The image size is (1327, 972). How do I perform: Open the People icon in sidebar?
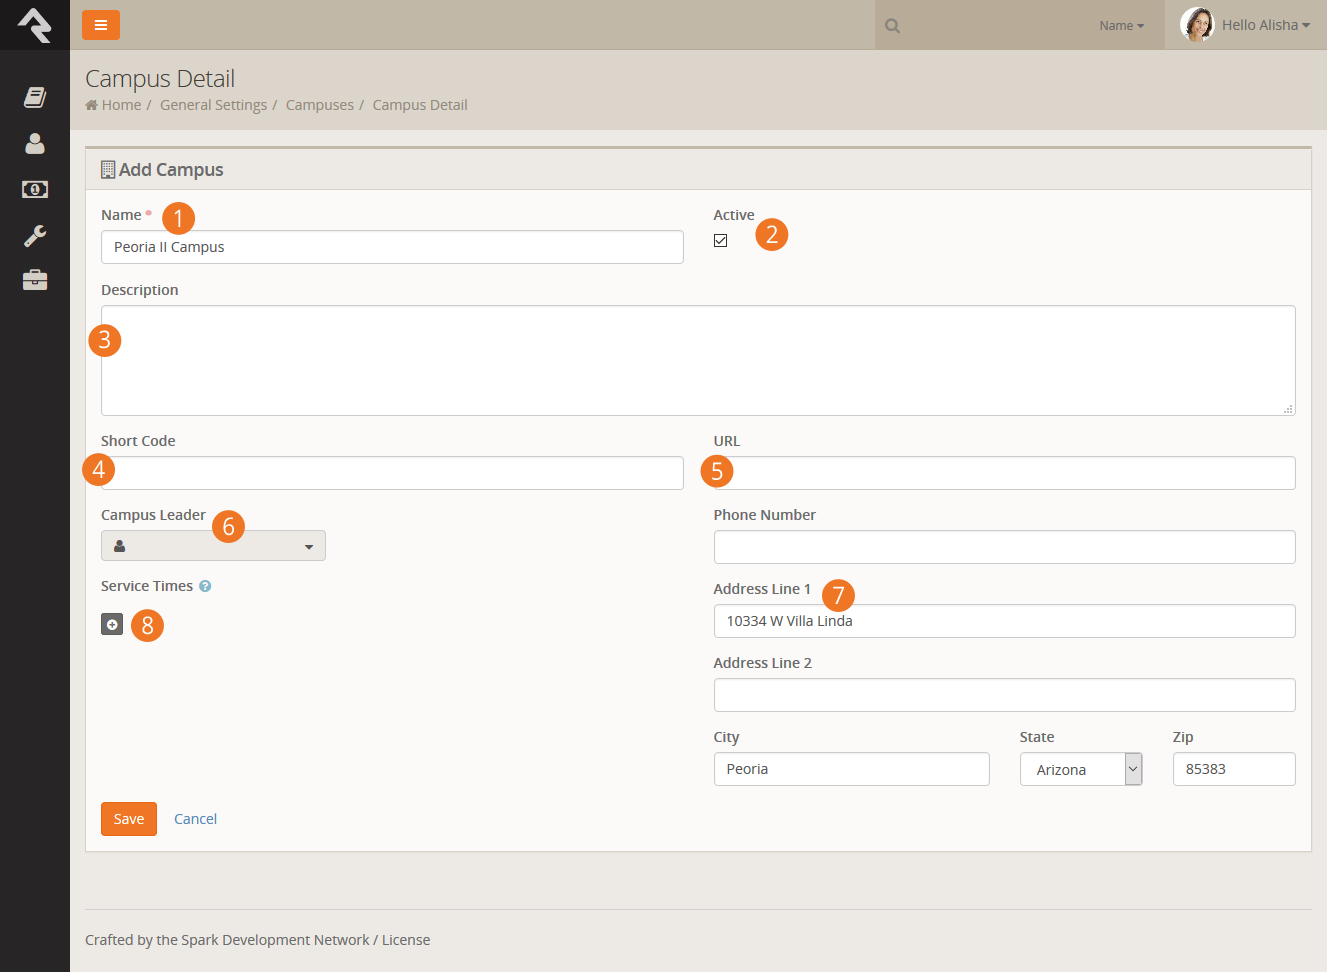35,143
